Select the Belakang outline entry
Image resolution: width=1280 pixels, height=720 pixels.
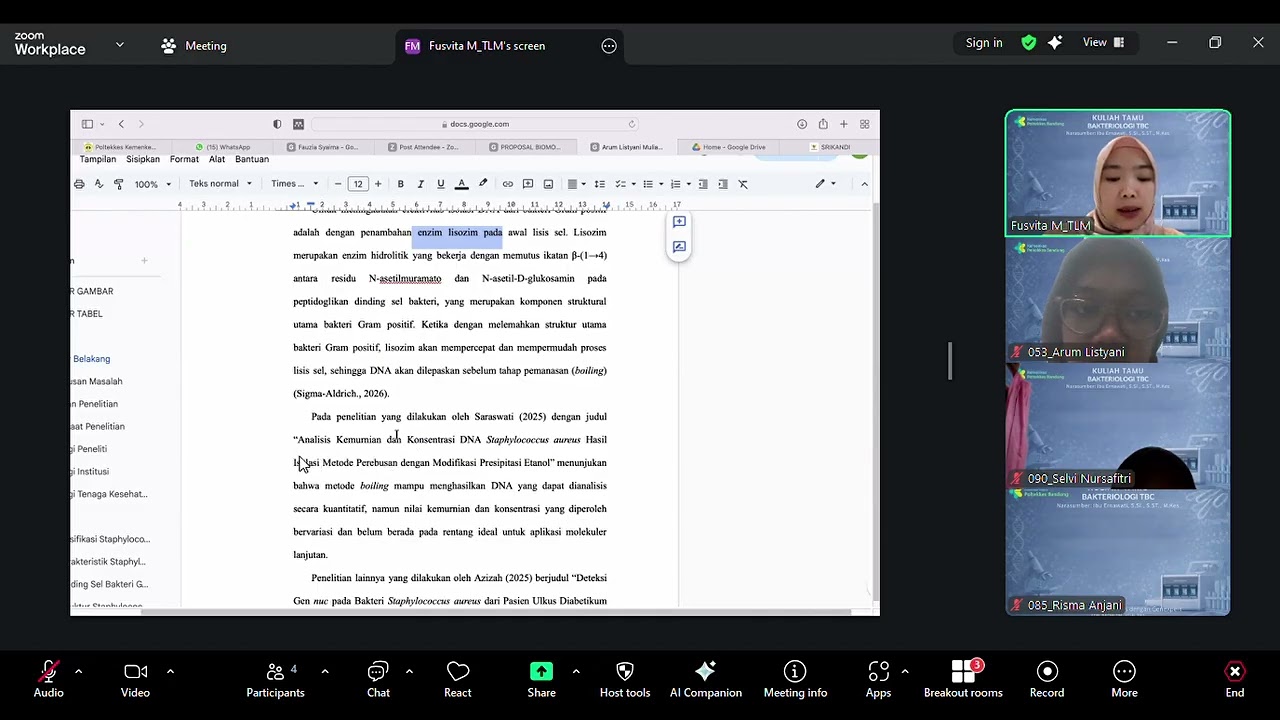[91, 359]
